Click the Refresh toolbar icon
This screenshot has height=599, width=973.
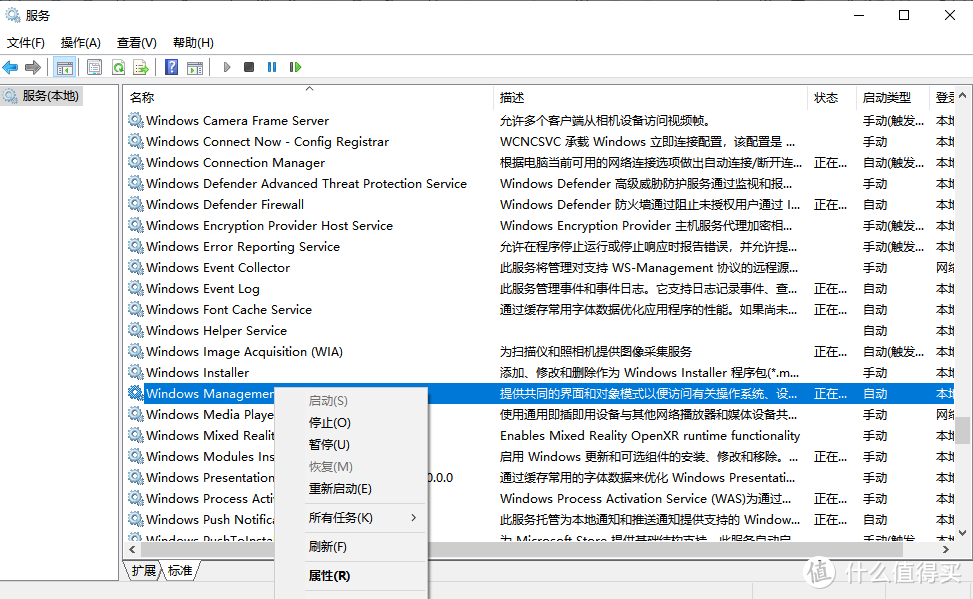click(x=118, y=67)
